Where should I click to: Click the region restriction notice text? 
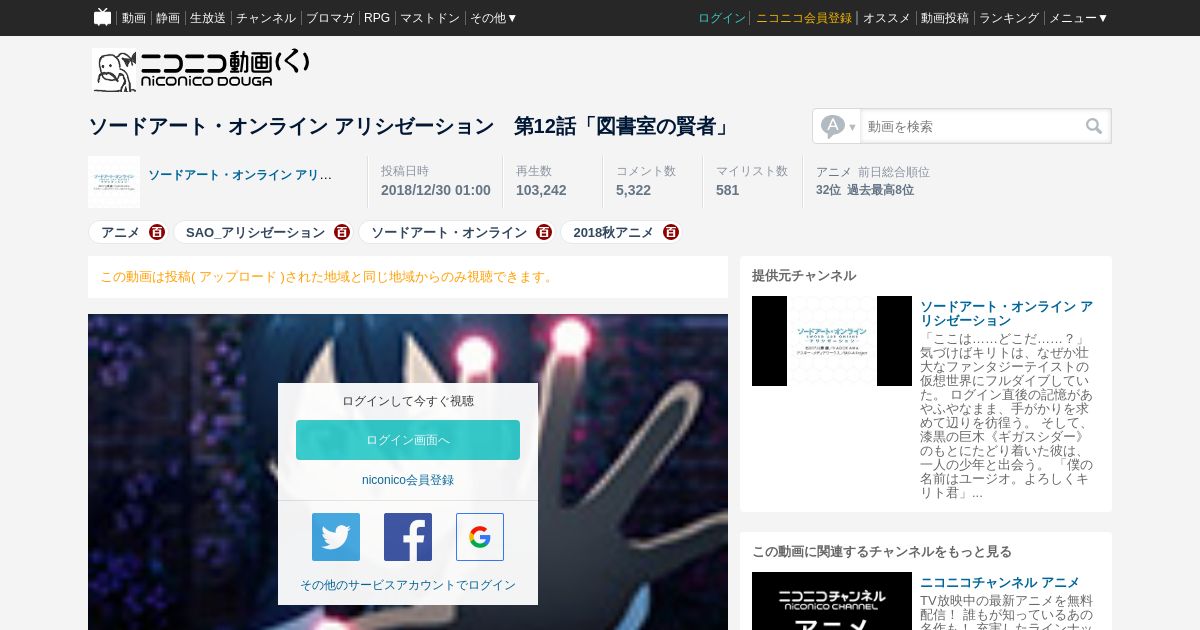click(x=328, y=277)
